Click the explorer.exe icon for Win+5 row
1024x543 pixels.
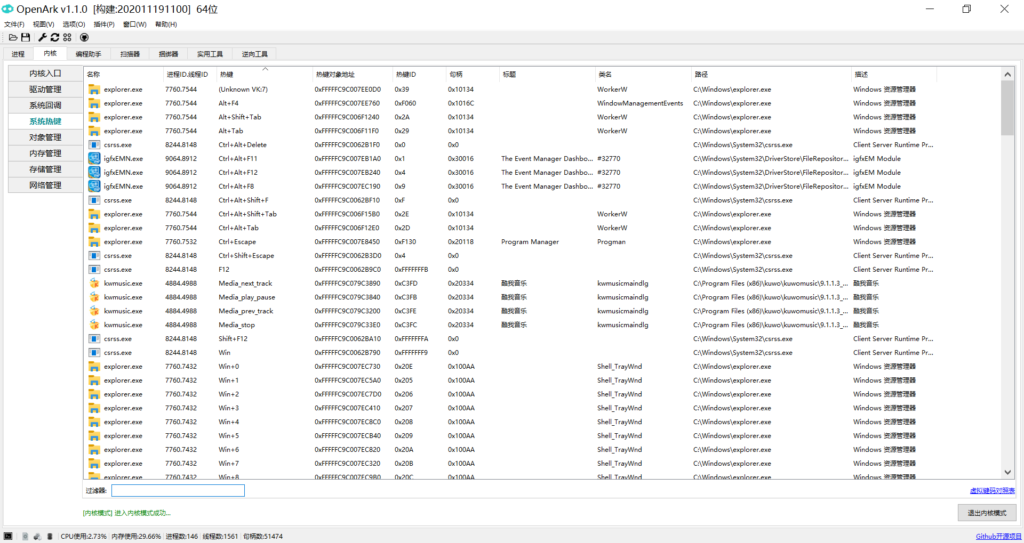[x=94, y=436]
